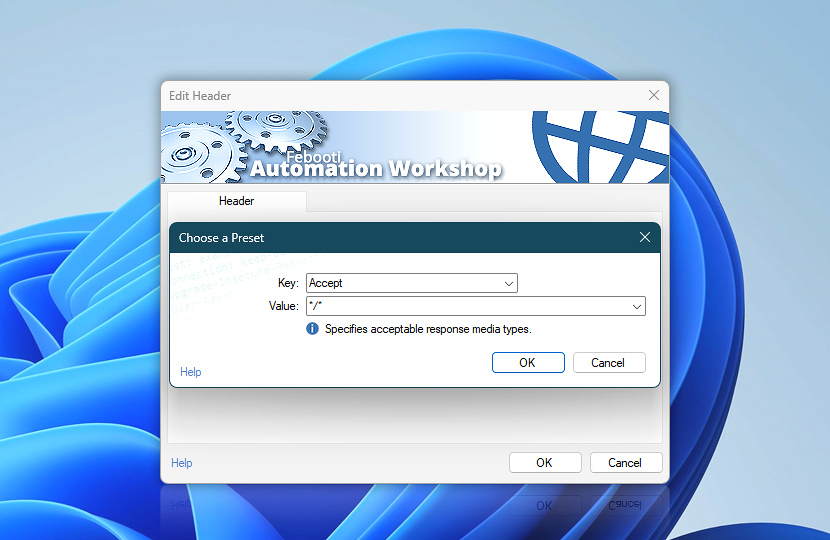Click the globe icon in the banner
The width and height of the screenshot is (830, 540).
[x=600, y=147]
